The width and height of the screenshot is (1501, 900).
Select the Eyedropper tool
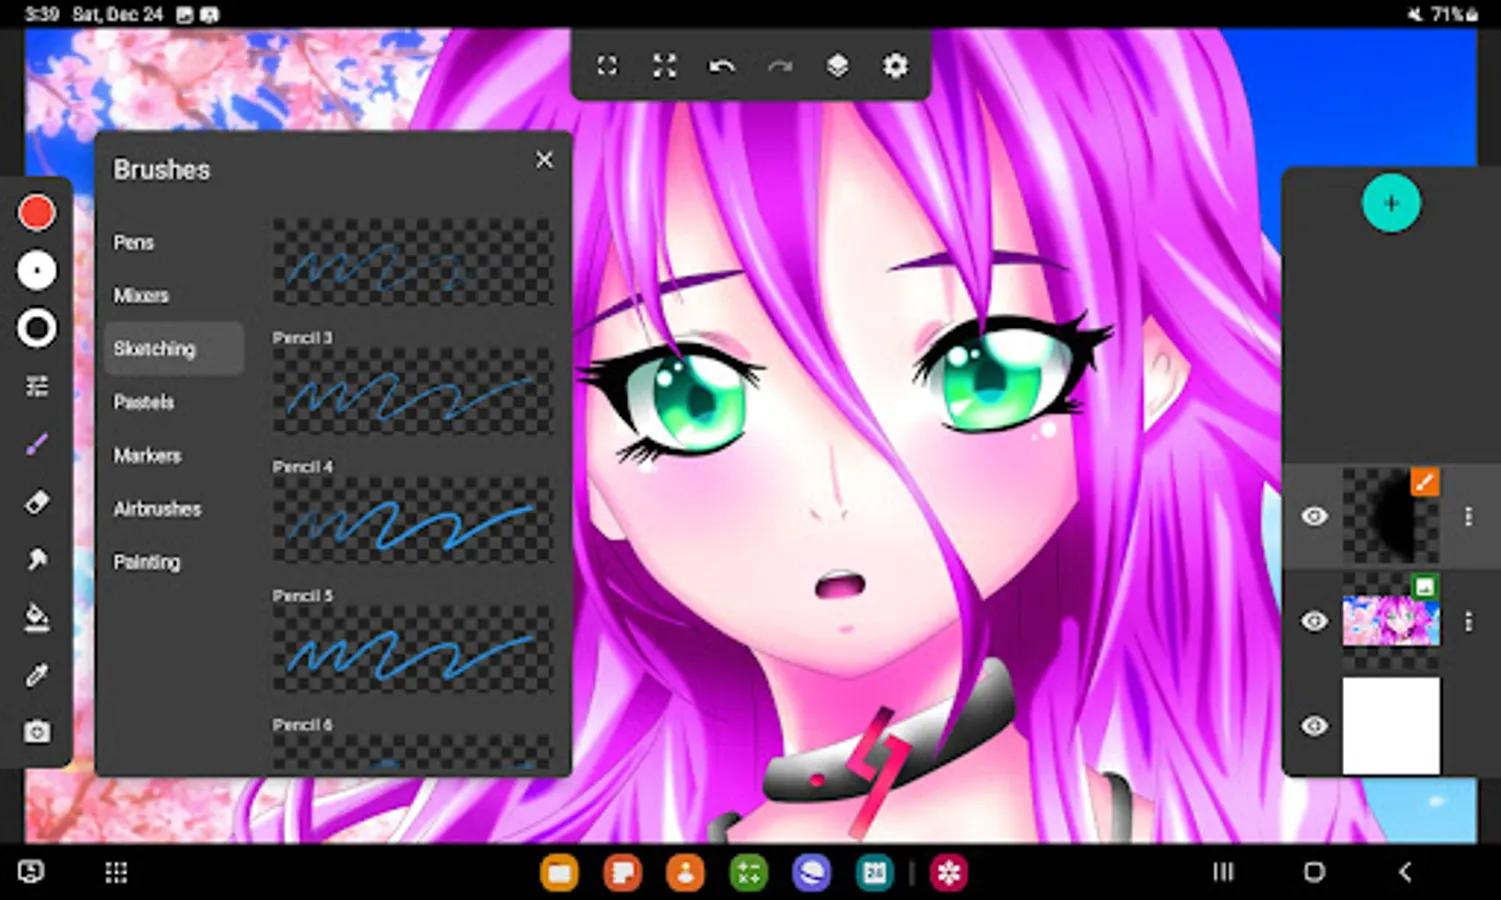(37, 675)
